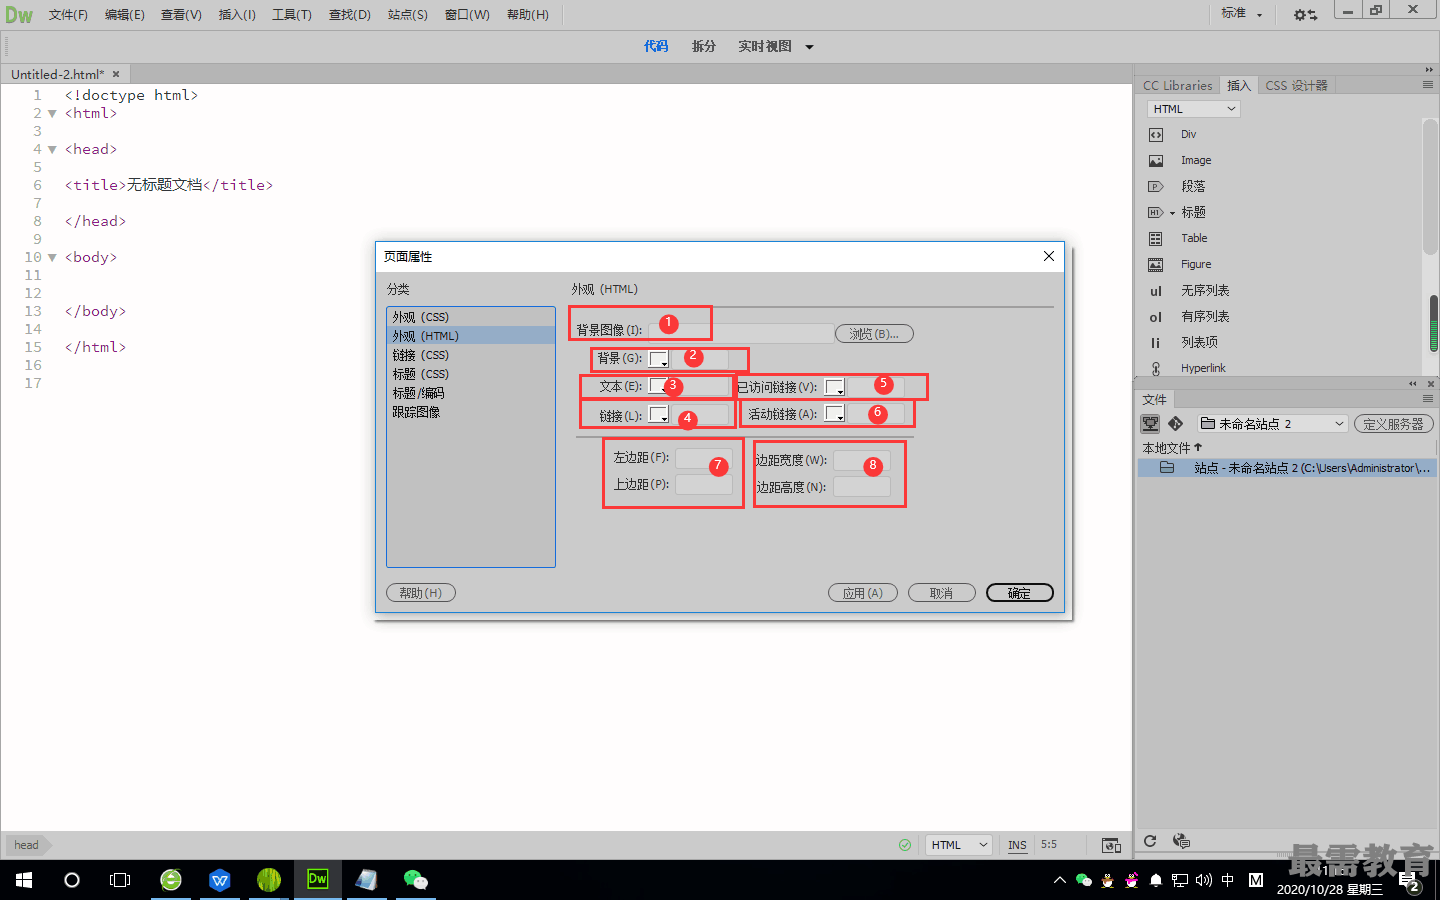Toggle INS insert mode in status bar
The height and width of the screenshot is (900, 1440).
point(1017,845)
